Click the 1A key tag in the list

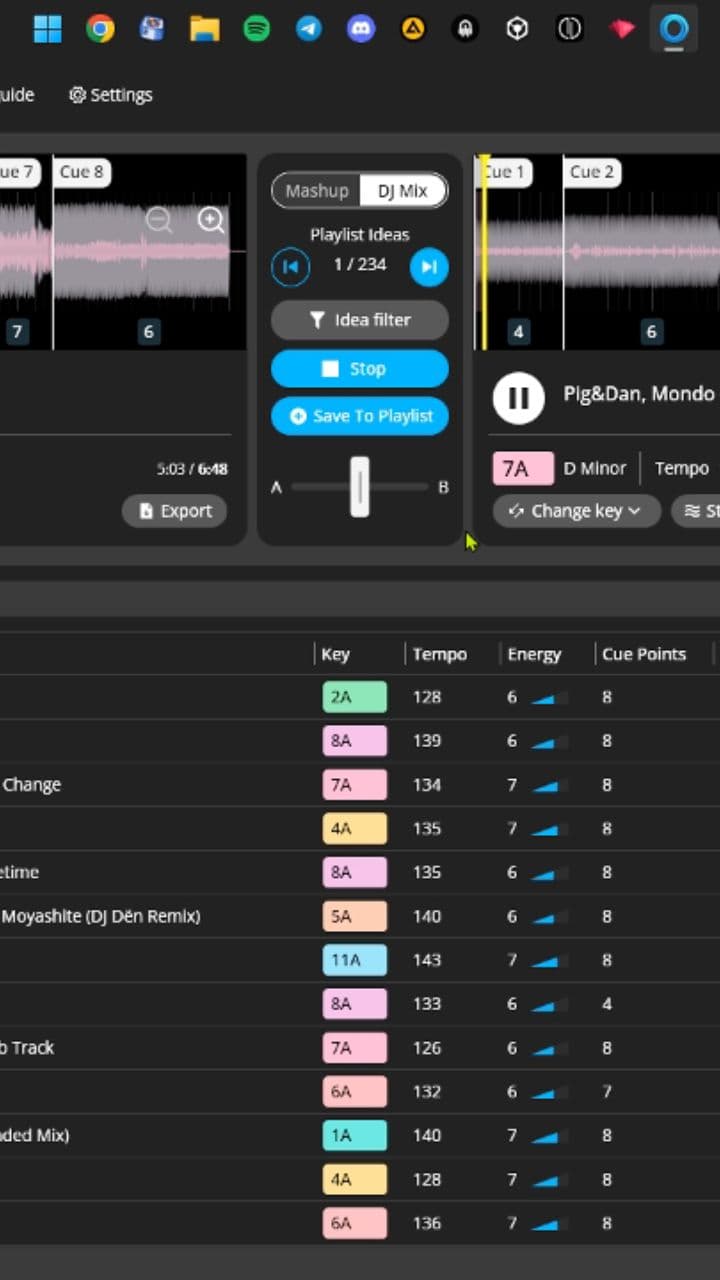pyautogui.click(x=354, y=1135)
